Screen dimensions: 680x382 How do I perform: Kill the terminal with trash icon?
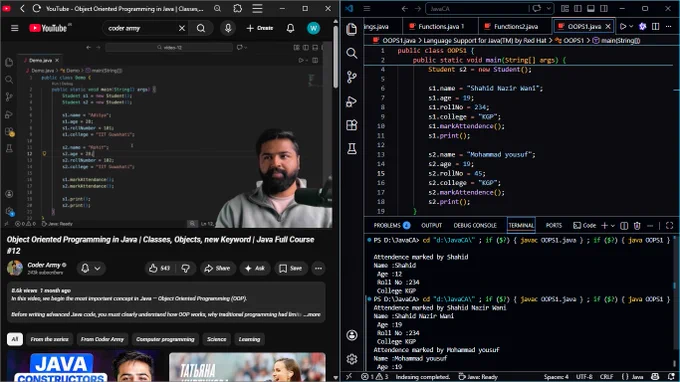click(x=637, y=225)
